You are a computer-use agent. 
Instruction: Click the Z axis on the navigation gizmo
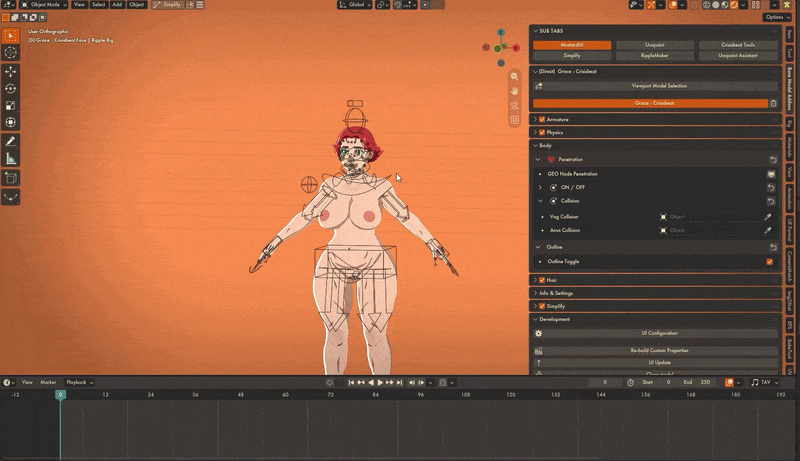[501, 32]
